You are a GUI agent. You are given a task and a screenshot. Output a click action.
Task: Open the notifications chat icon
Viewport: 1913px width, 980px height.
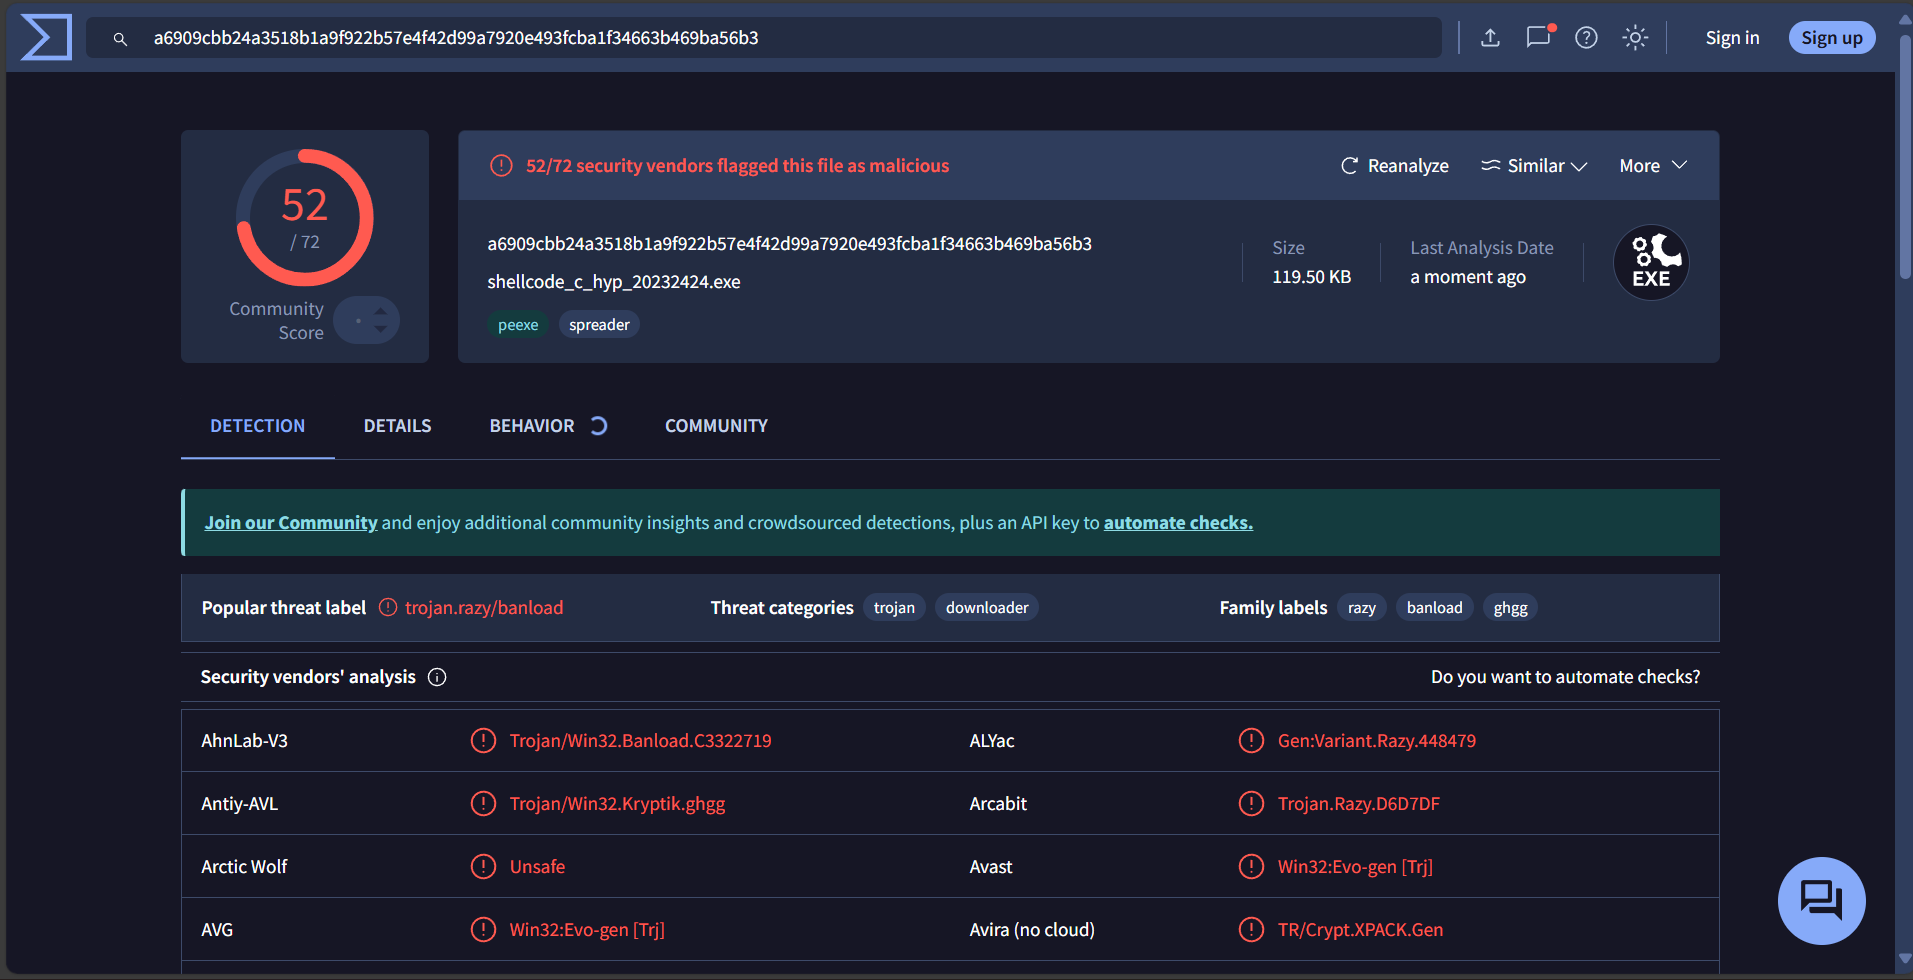pos(1539,37)
